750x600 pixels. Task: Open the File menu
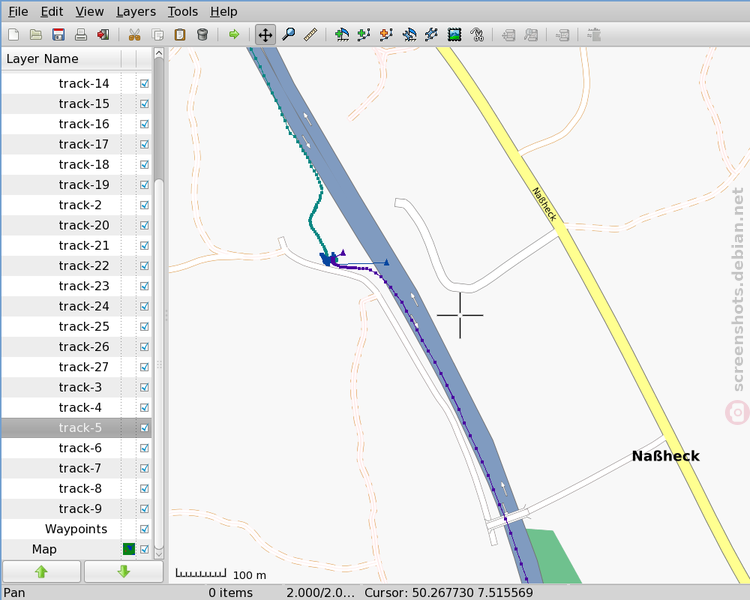pyautogui.click(x=18, y=11)
